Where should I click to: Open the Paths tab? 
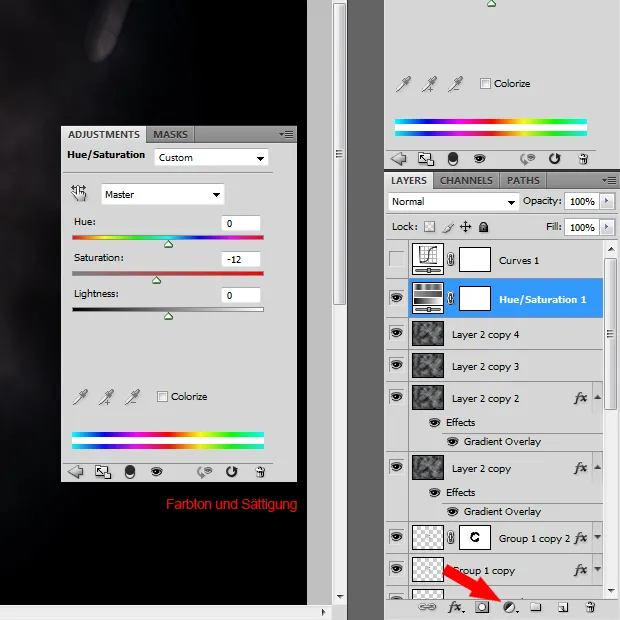[x=523, y=181]
